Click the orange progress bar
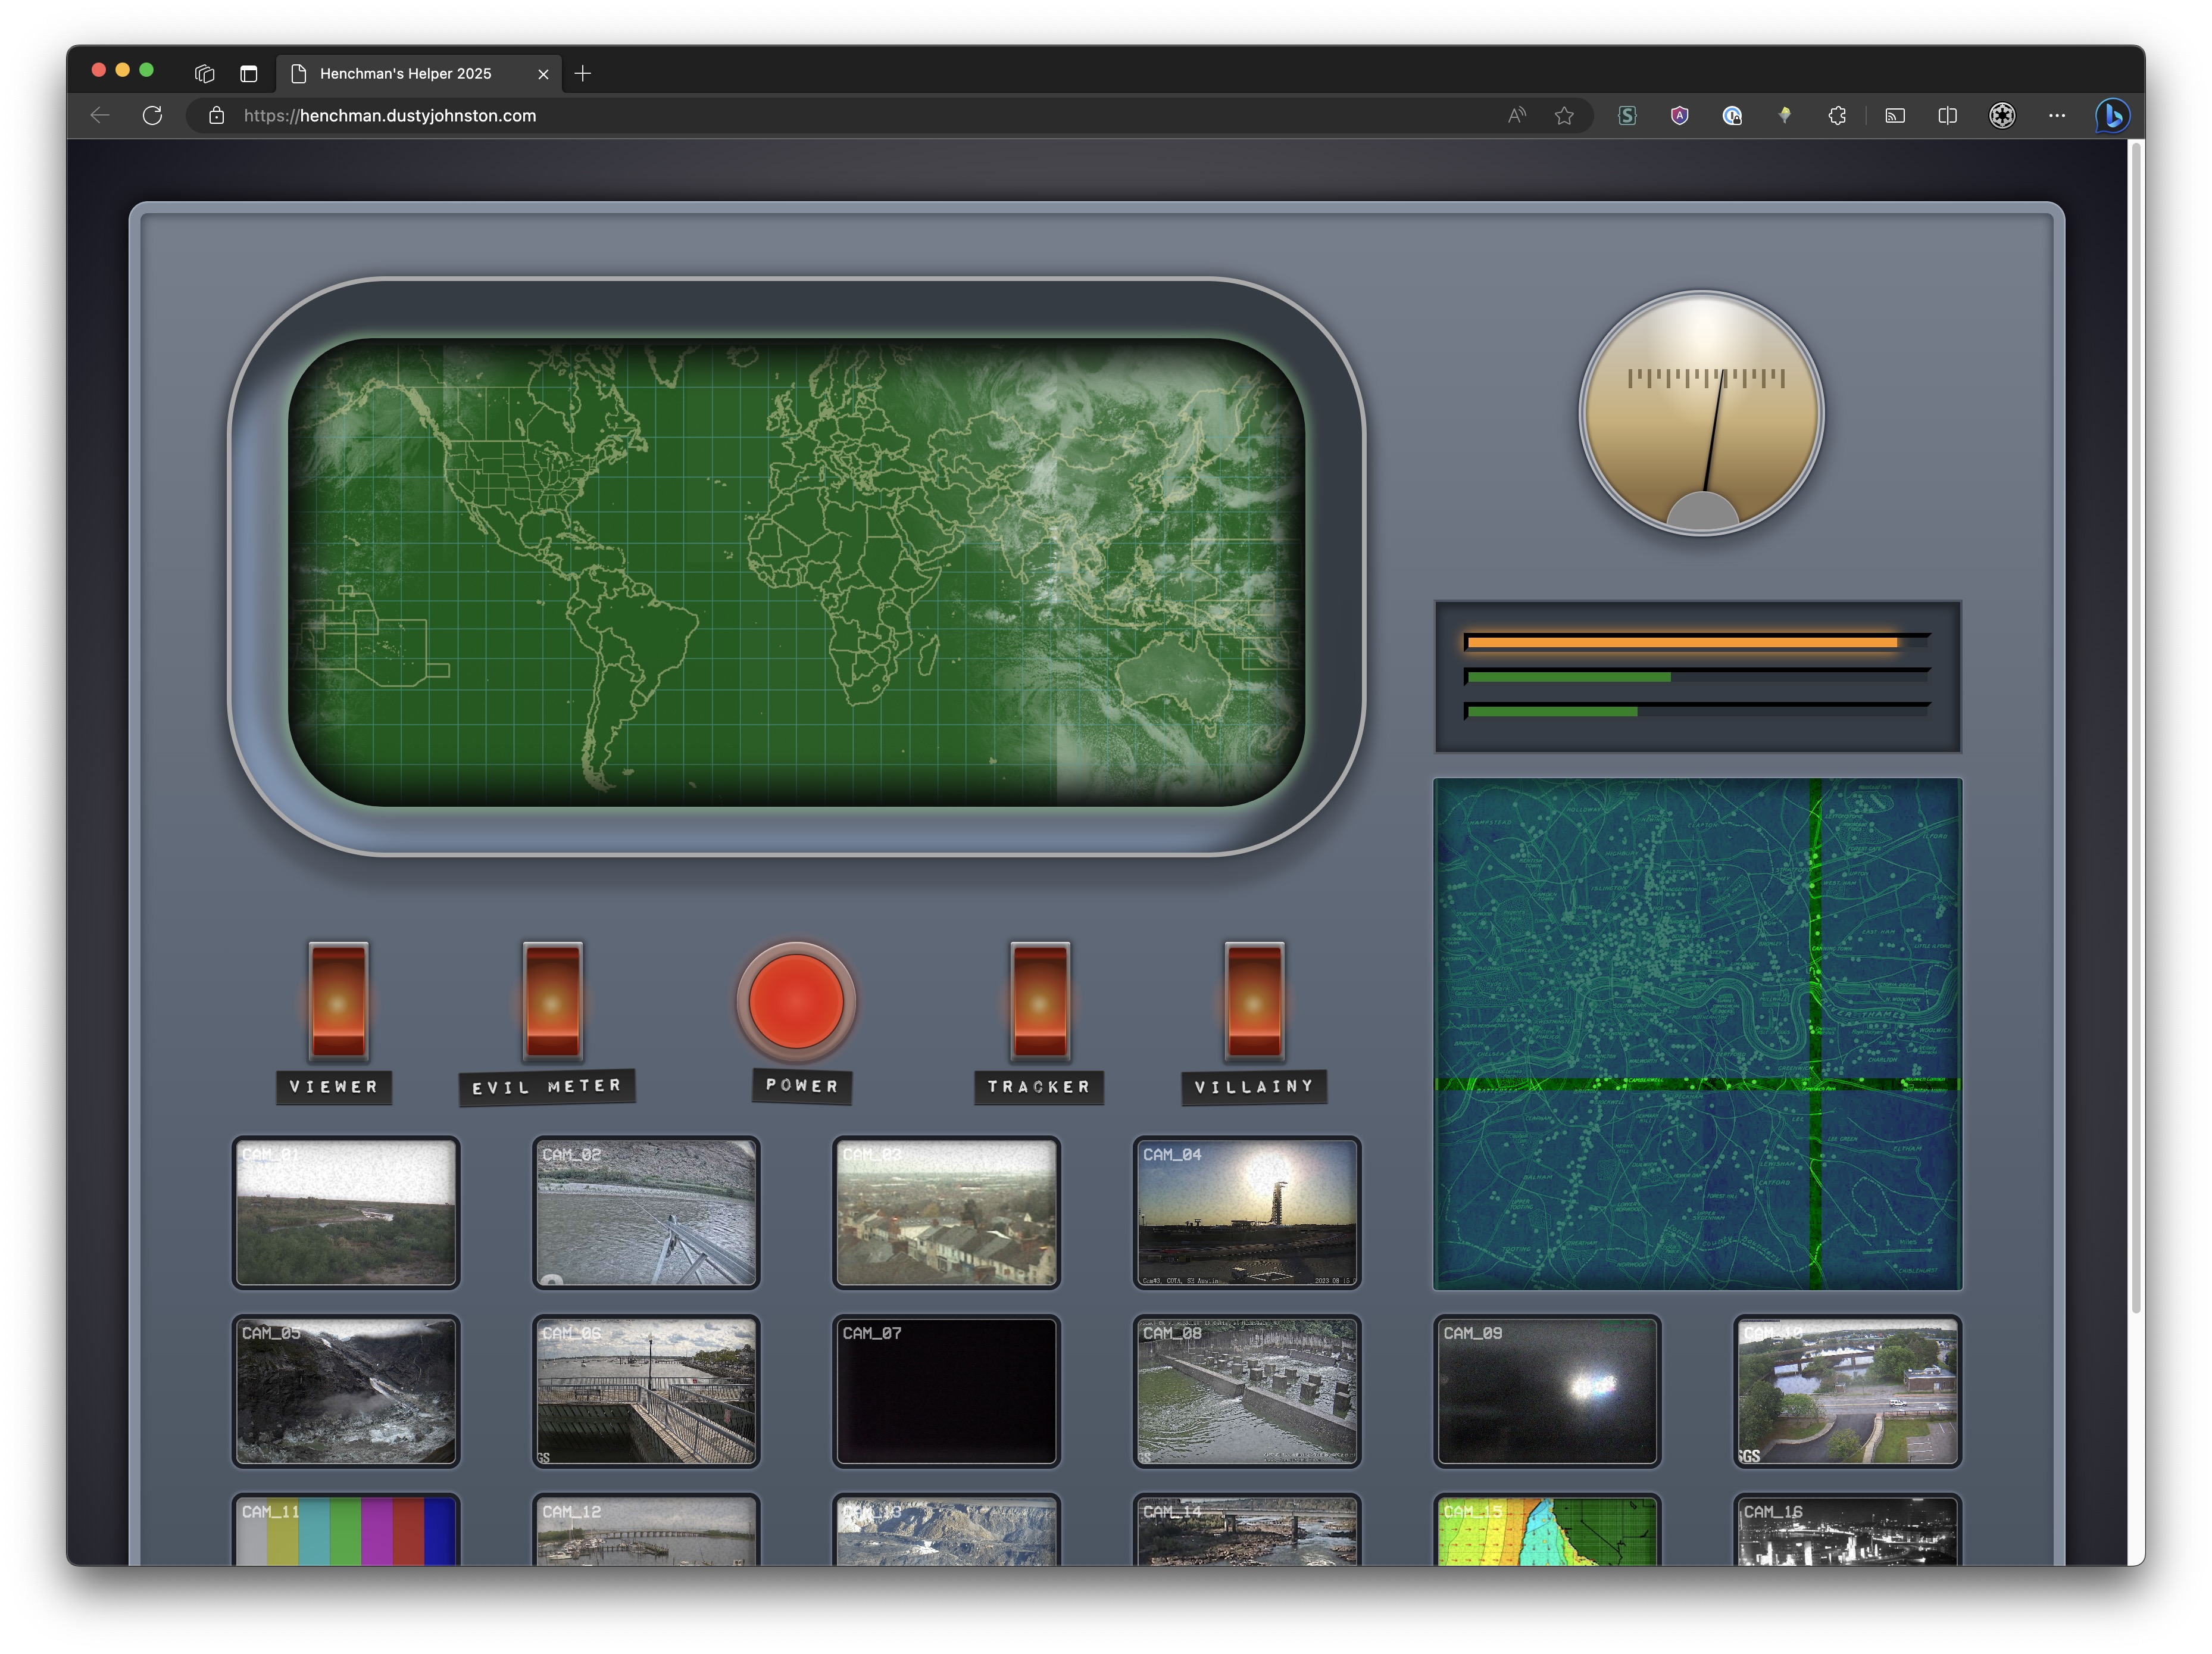Image resolution: width=2212 pixels, height=1654 pixels. (1696, 642)
